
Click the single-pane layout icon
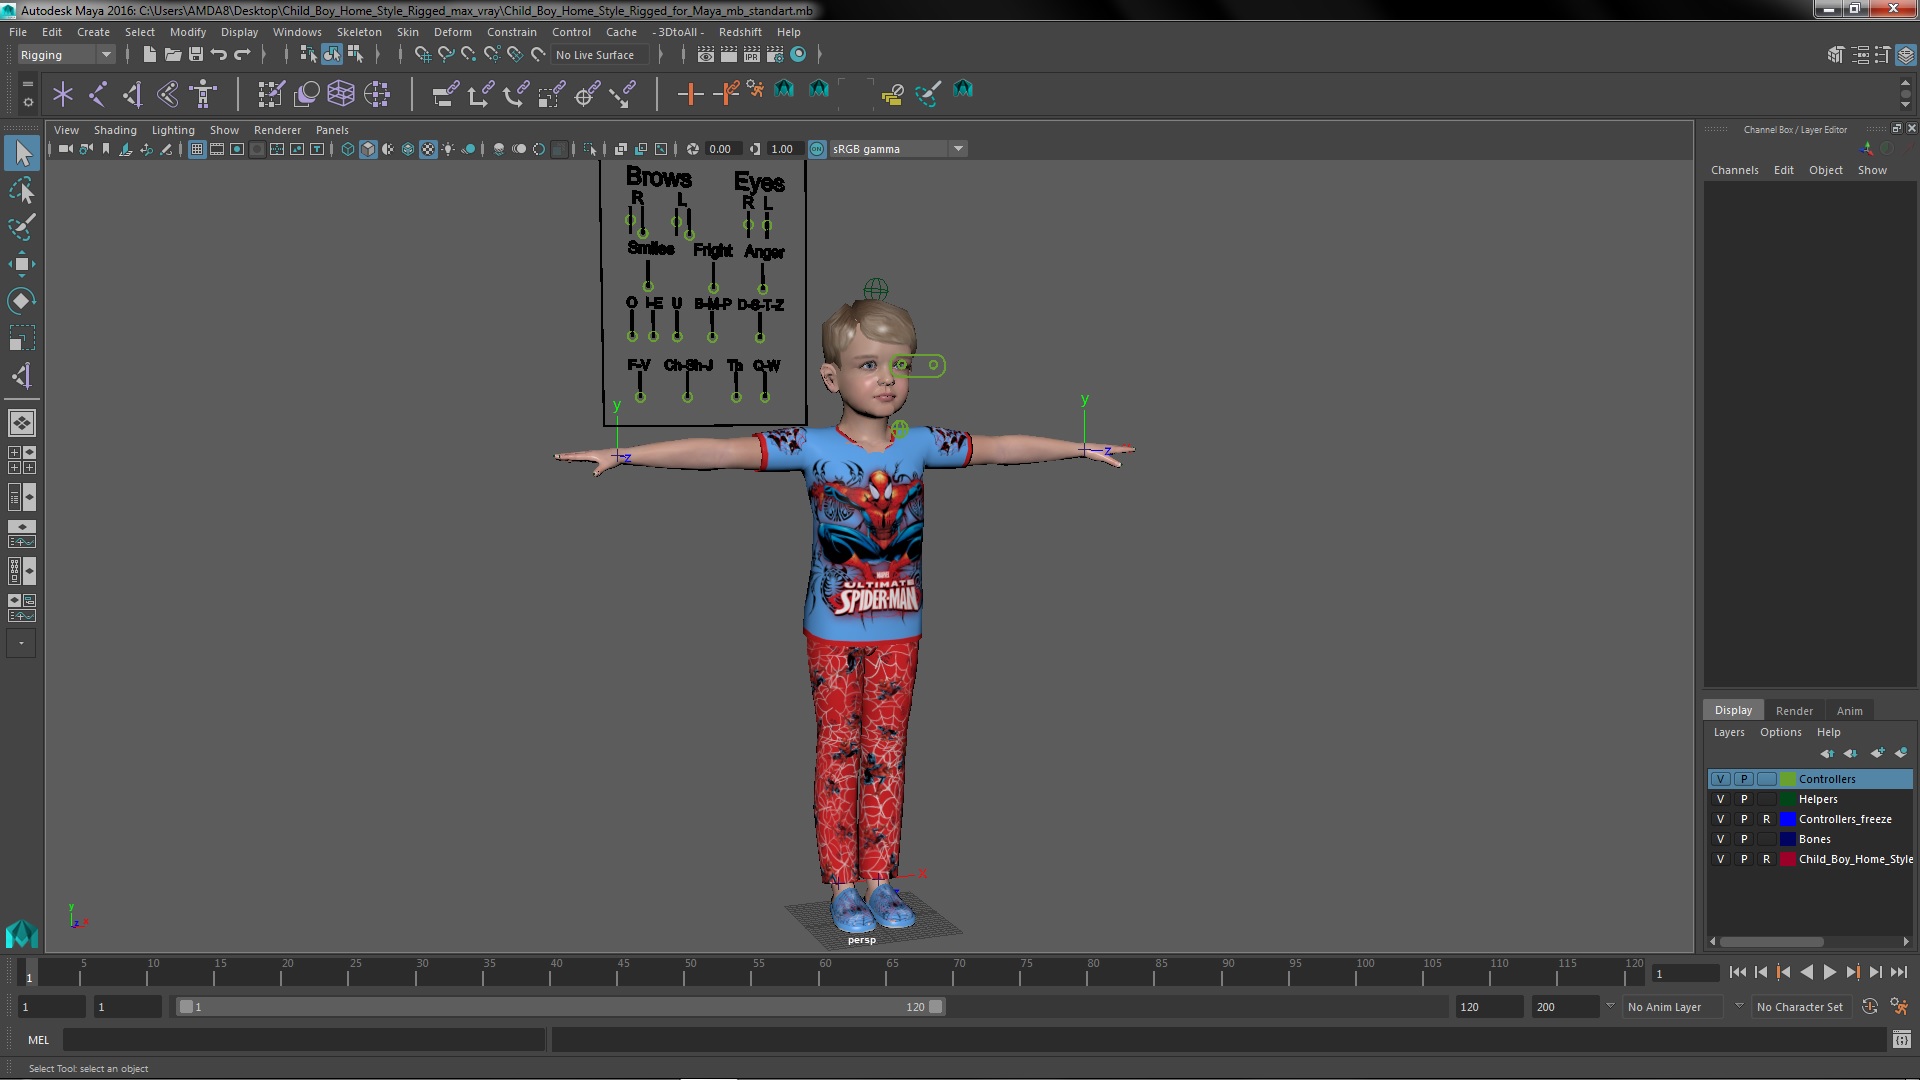point(22,423)
